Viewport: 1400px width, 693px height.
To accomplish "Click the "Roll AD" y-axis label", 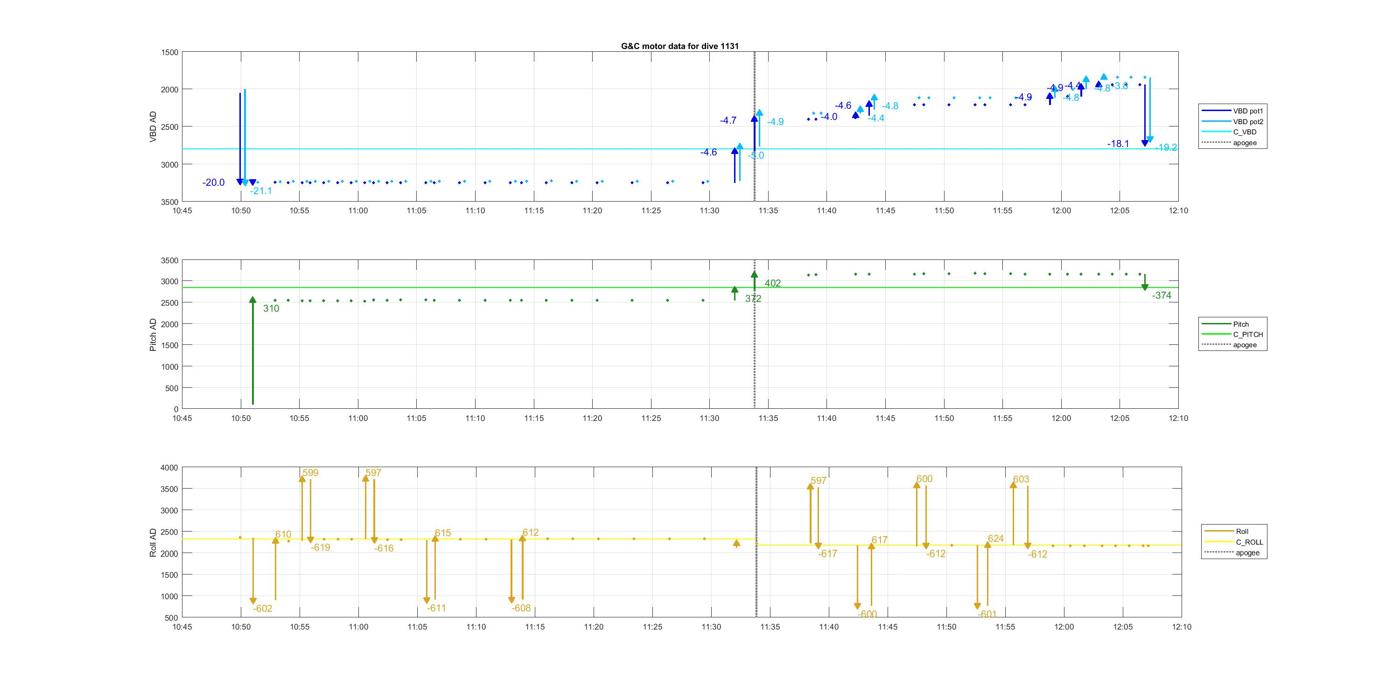I will click(153, 542).
